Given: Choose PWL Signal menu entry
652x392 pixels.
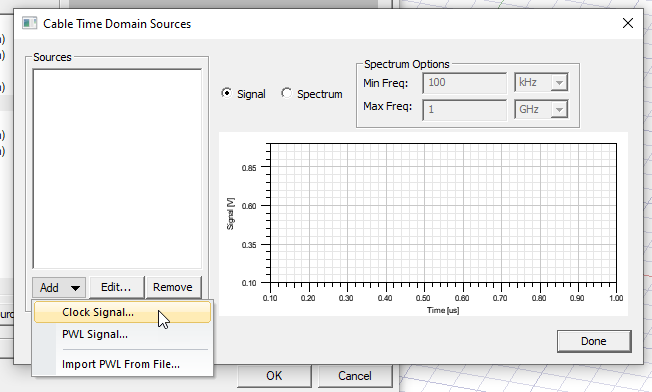Looking at the screenshot, I should tap(122, 334).
